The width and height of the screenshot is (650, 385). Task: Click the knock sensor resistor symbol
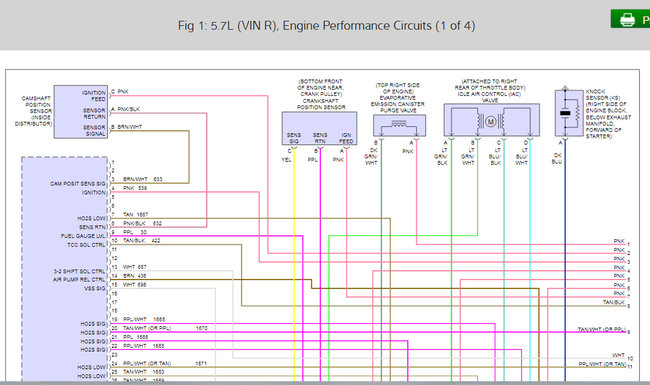[577, 113]
